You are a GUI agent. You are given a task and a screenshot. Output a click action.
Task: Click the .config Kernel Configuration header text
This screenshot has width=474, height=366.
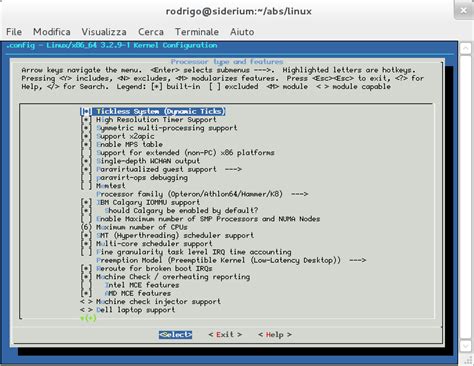pos(112,45)
